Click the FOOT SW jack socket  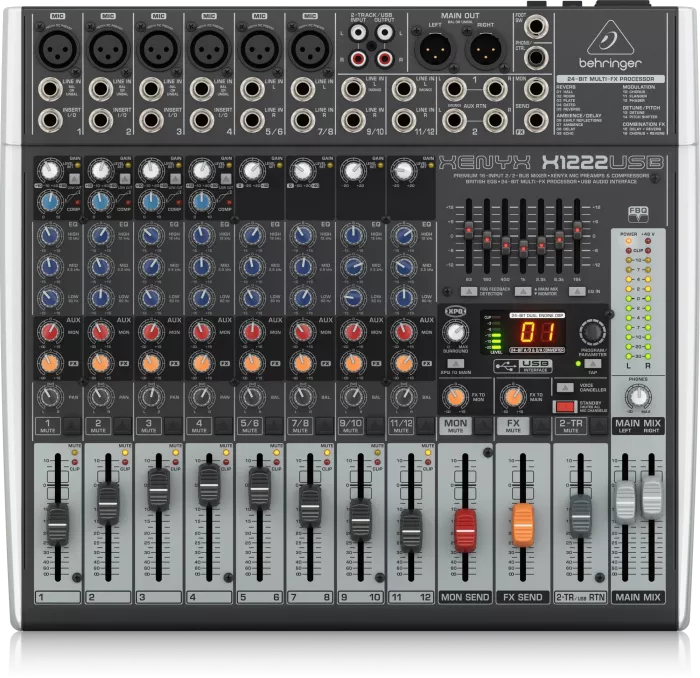click(x=536, y=27)
